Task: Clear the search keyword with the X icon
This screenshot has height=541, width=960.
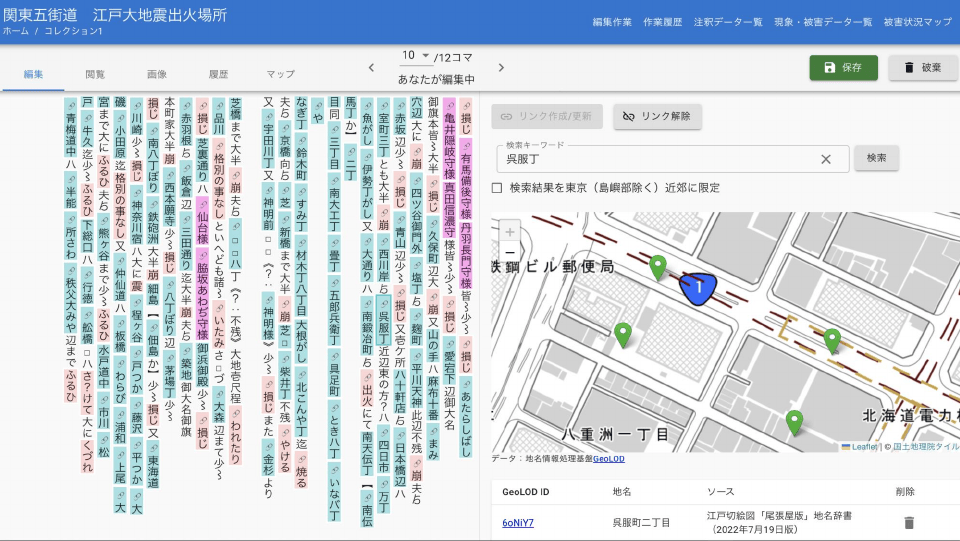Action: click(x=826, y=159)
